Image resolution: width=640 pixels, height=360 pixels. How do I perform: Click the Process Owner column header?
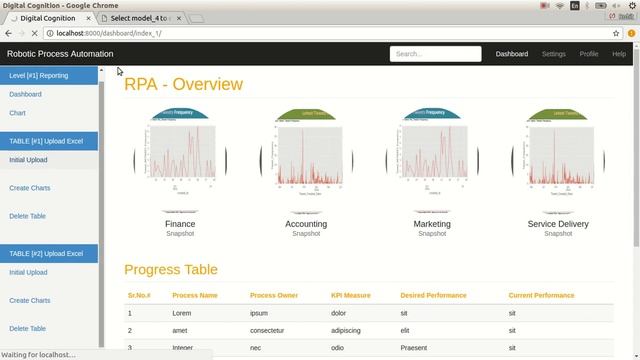coord(274,296)
